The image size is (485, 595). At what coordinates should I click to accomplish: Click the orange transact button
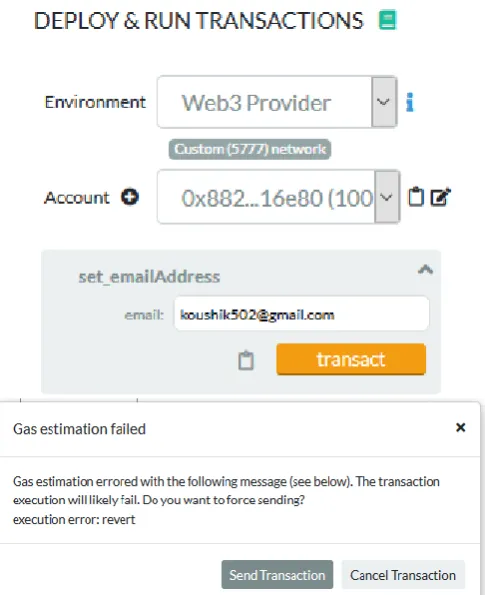pos(351,359)
